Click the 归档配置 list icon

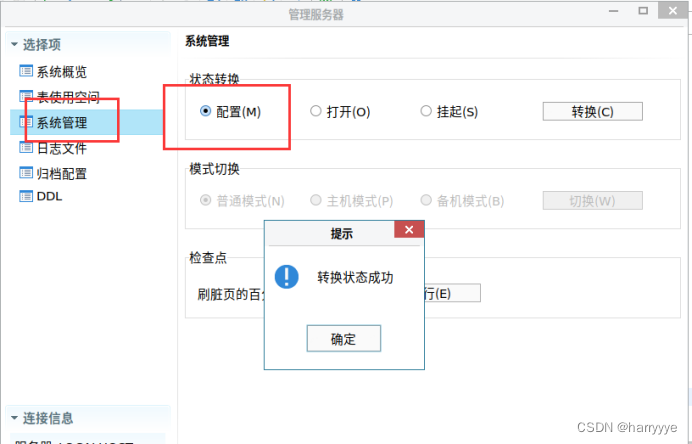point(26,173)
